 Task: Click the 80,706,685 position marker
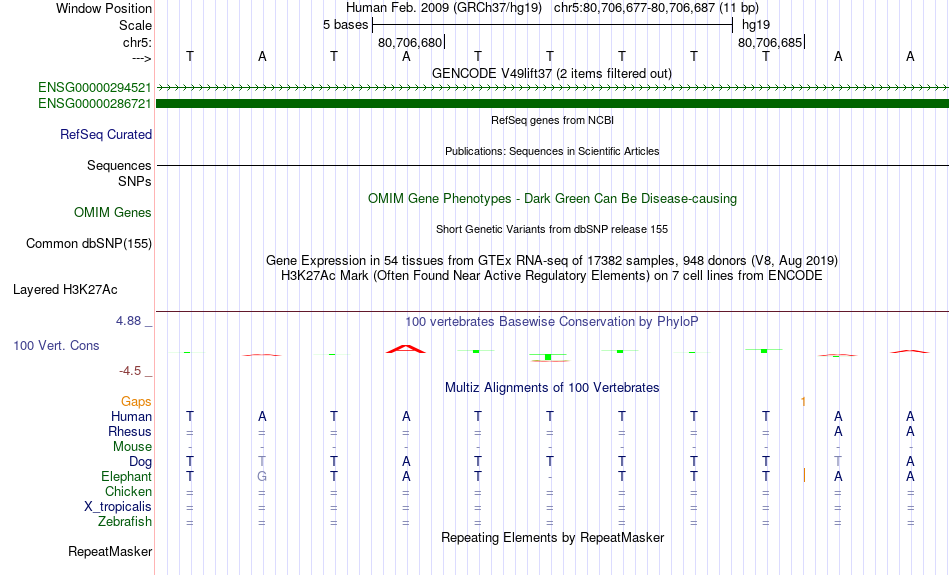point(770,42)
